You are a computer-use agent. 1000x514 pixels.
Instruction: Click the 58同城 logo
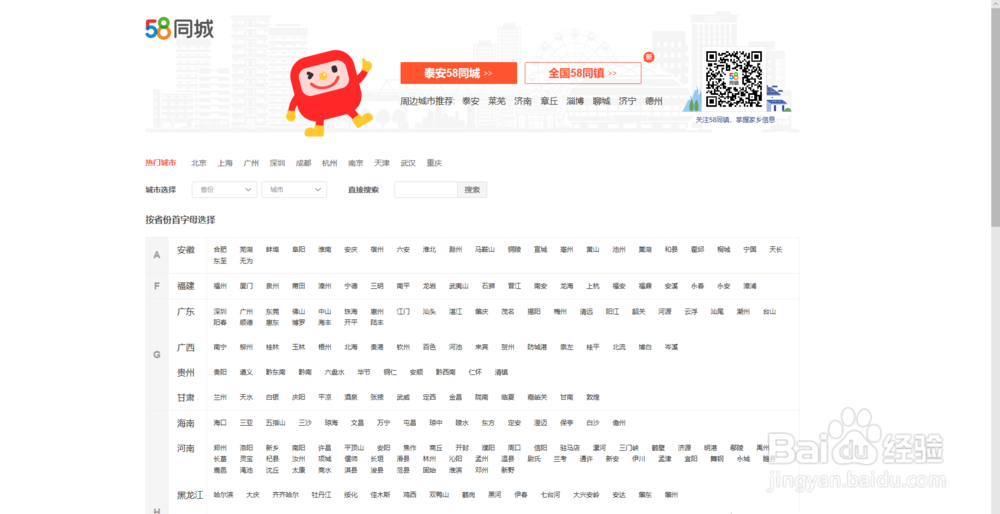pyautogui.click(x=179, y=29)
